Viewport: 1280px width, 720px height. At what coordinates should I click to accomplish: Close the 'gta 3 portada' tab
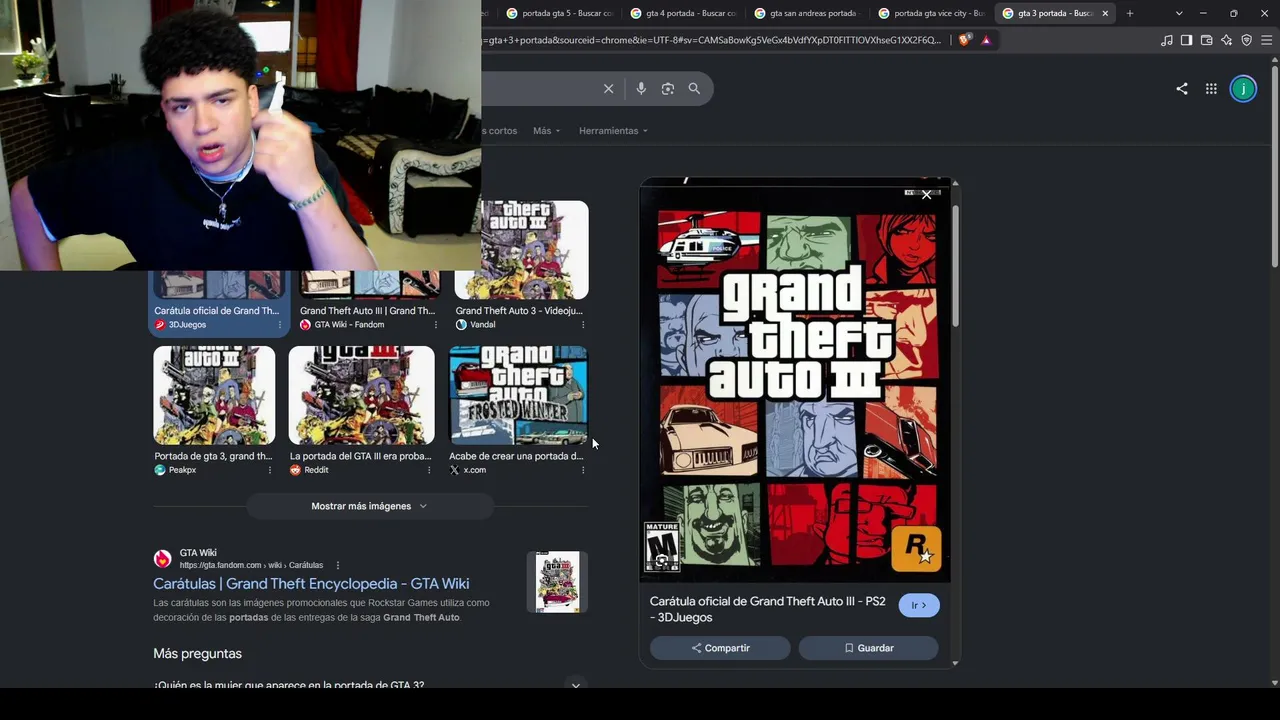click(1105, 13)
